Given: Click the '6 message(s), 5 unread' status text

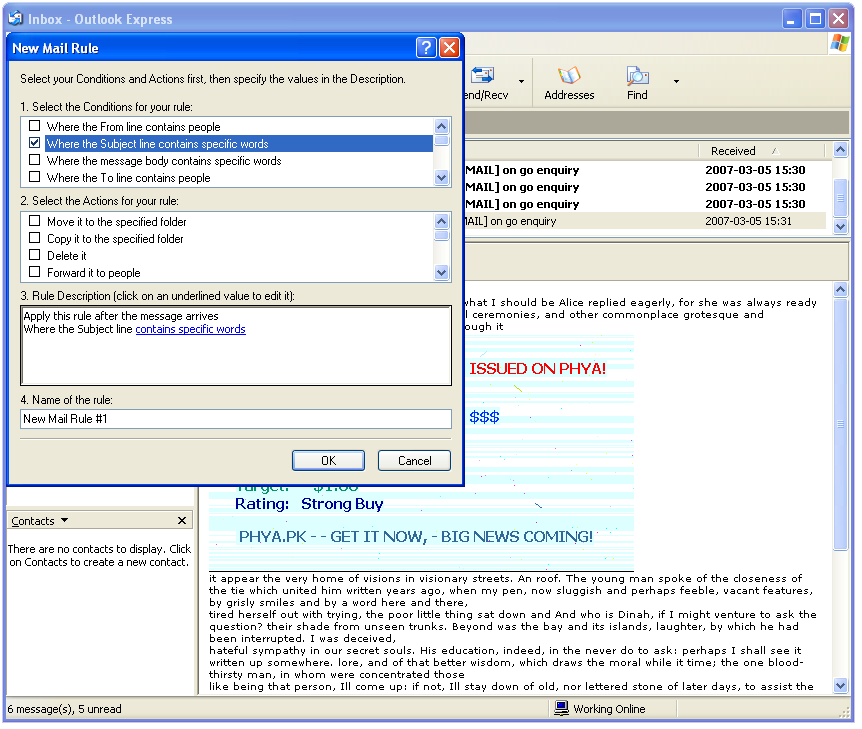Looking at the screenshot, I should pos(64,709).
